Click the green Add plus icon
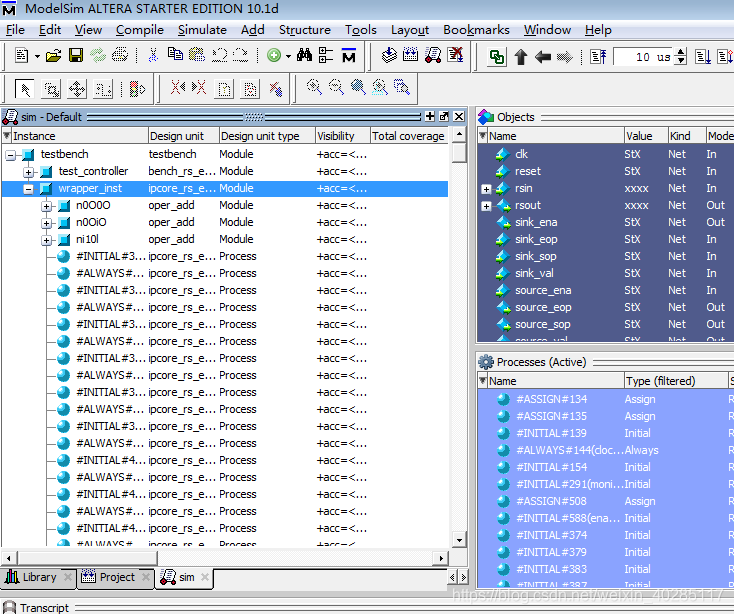The width and height of the screenshot is (734, 614). click(x=274, y=56)
